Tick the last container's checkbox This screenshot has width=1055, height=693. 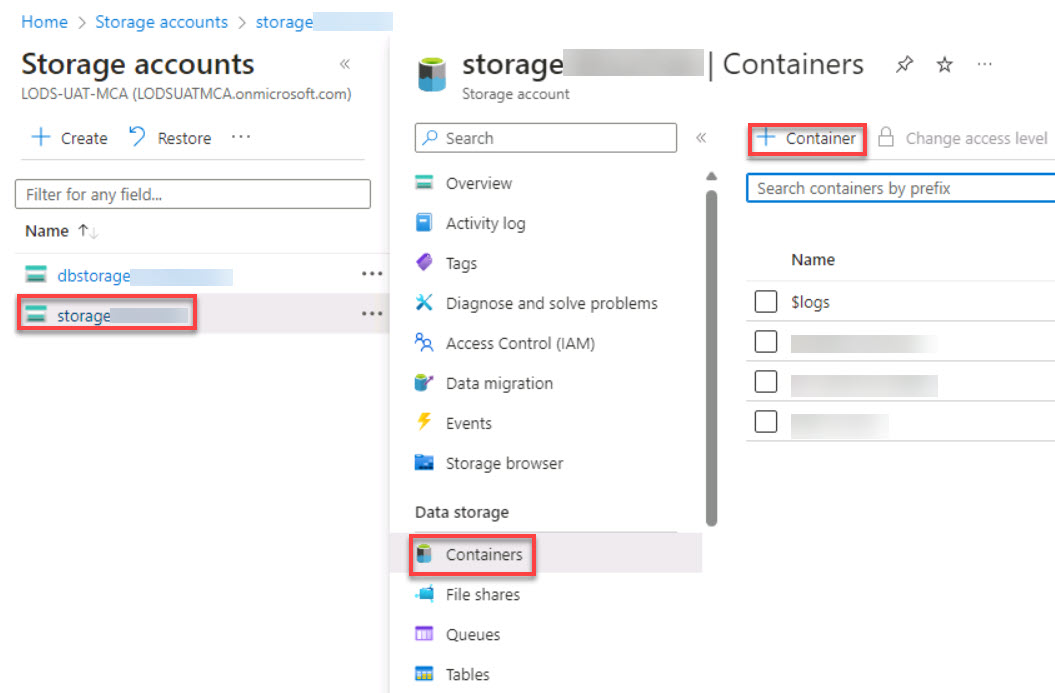[765, 421]
